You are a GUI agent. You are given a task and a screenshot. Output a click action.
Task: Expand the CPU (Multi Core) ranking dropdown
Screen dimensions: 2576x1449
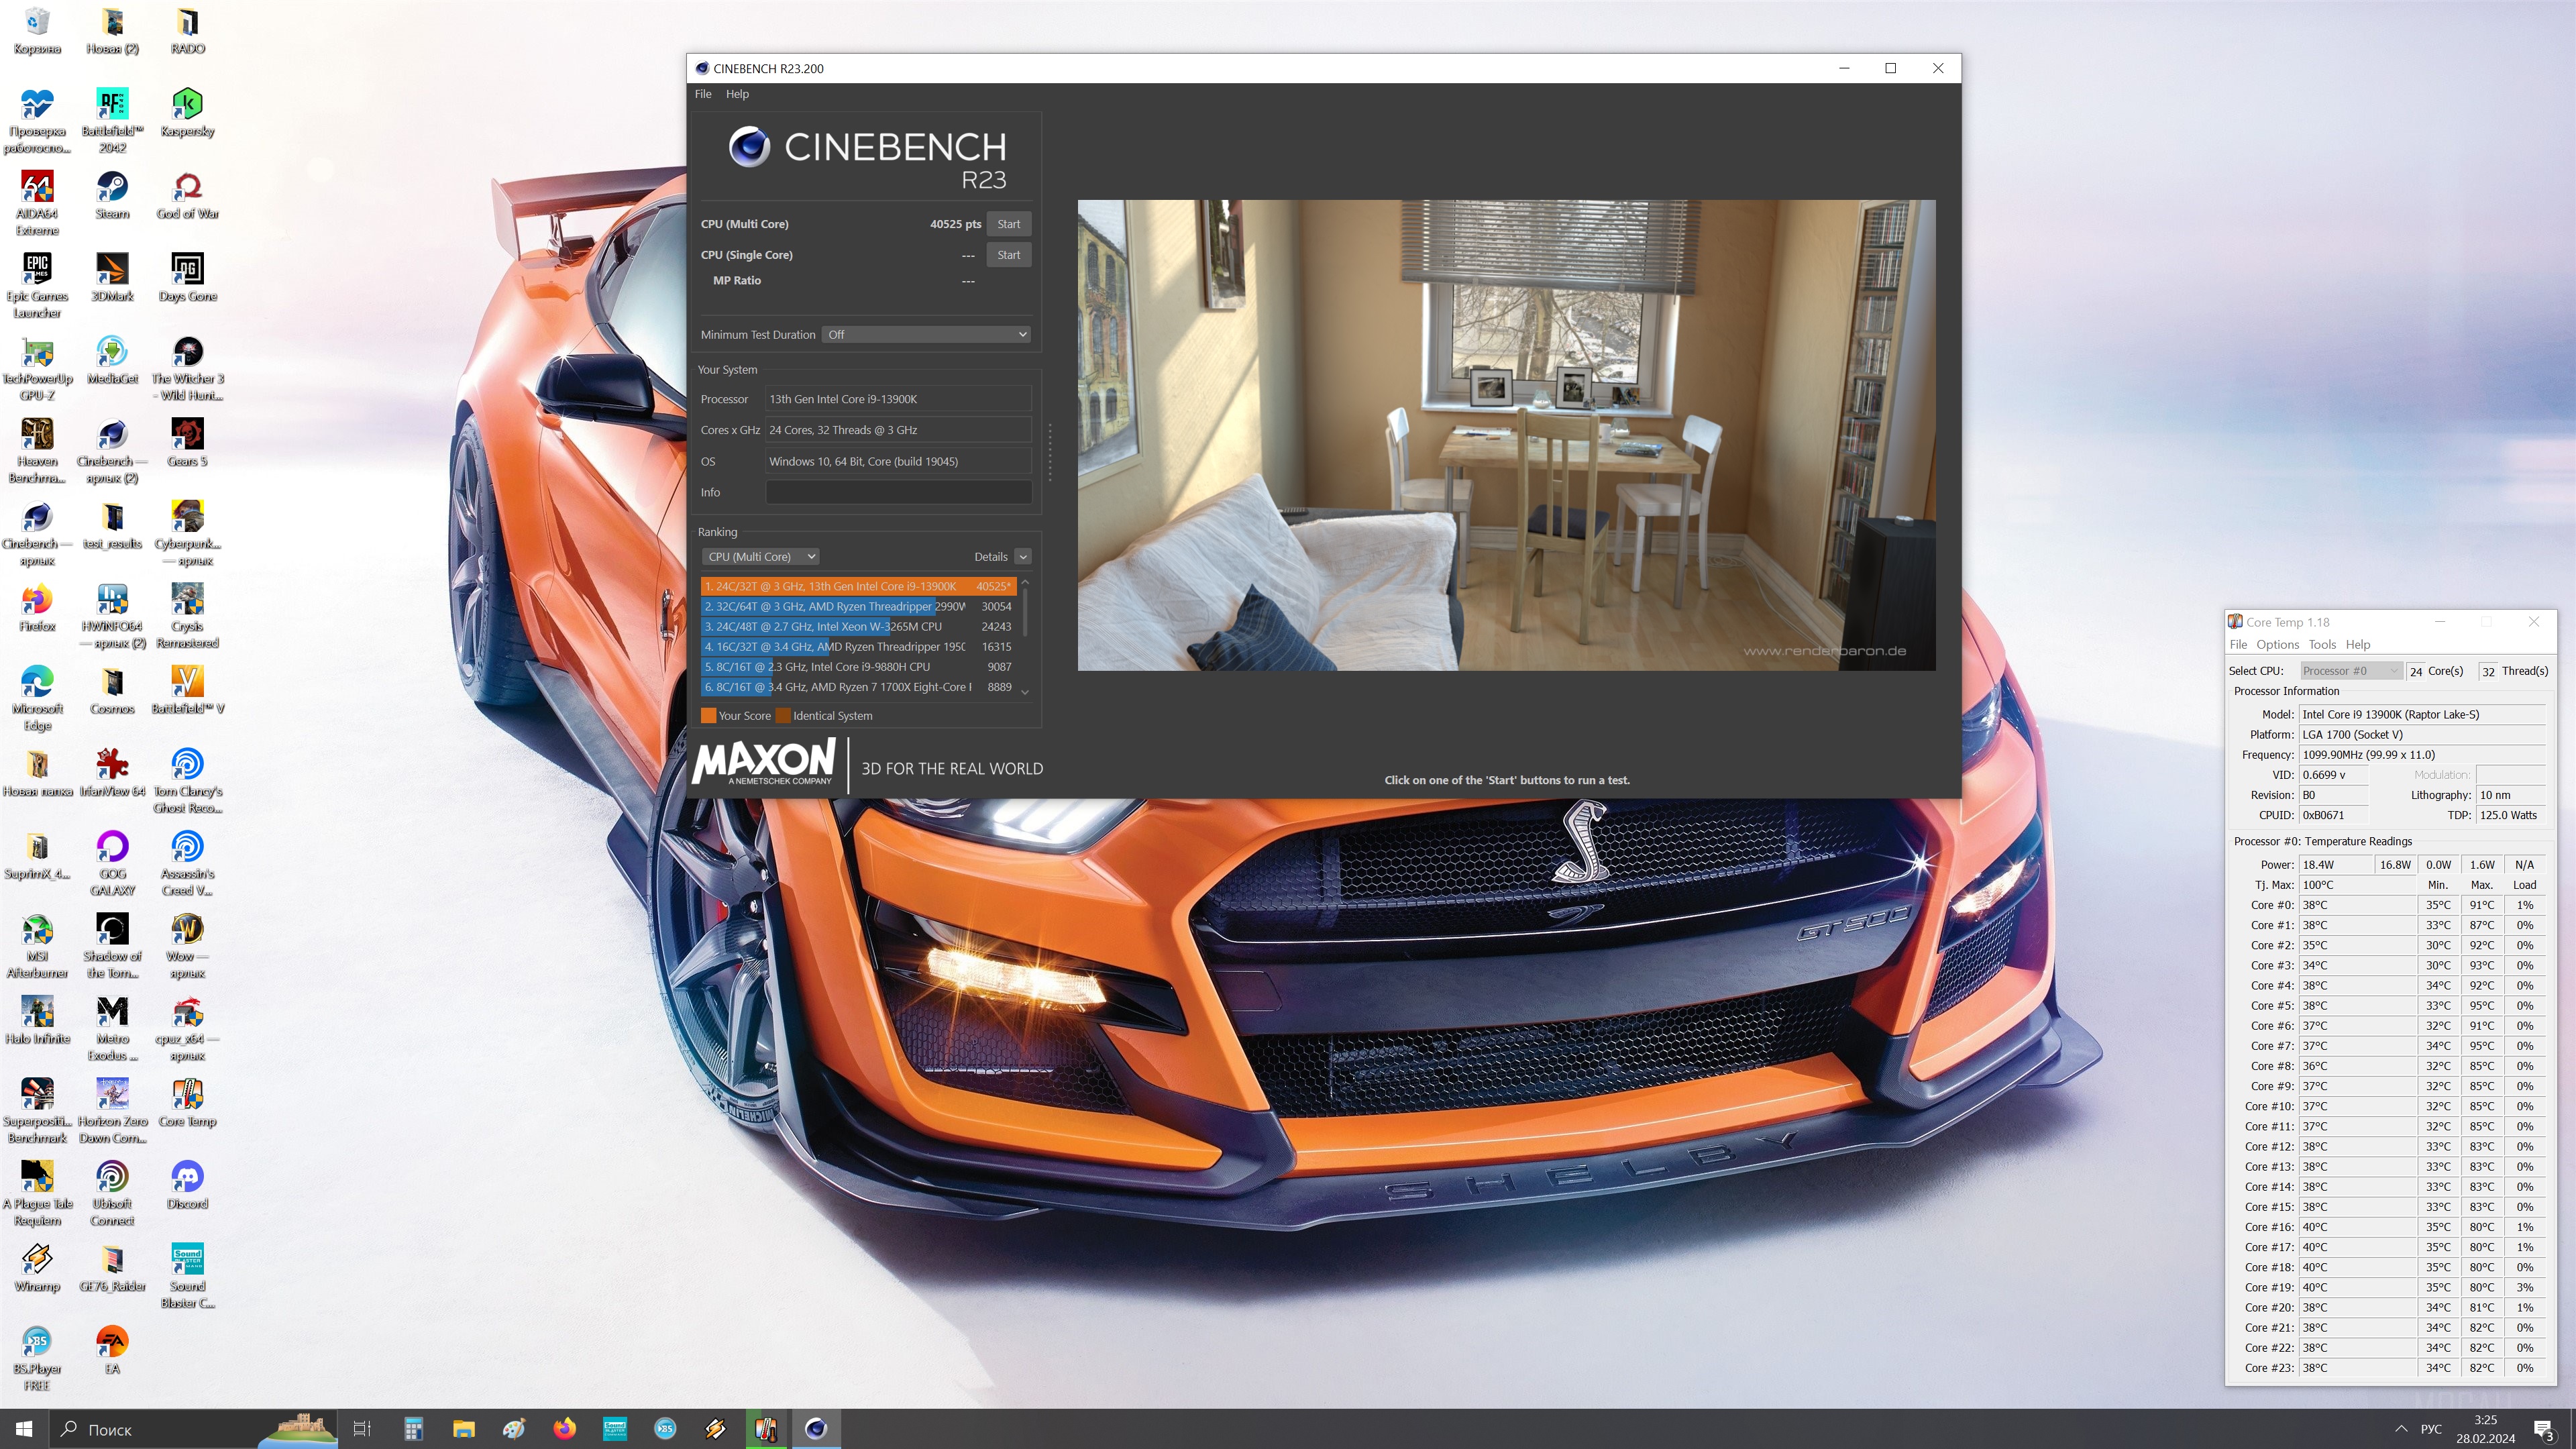tap(760, 556)
